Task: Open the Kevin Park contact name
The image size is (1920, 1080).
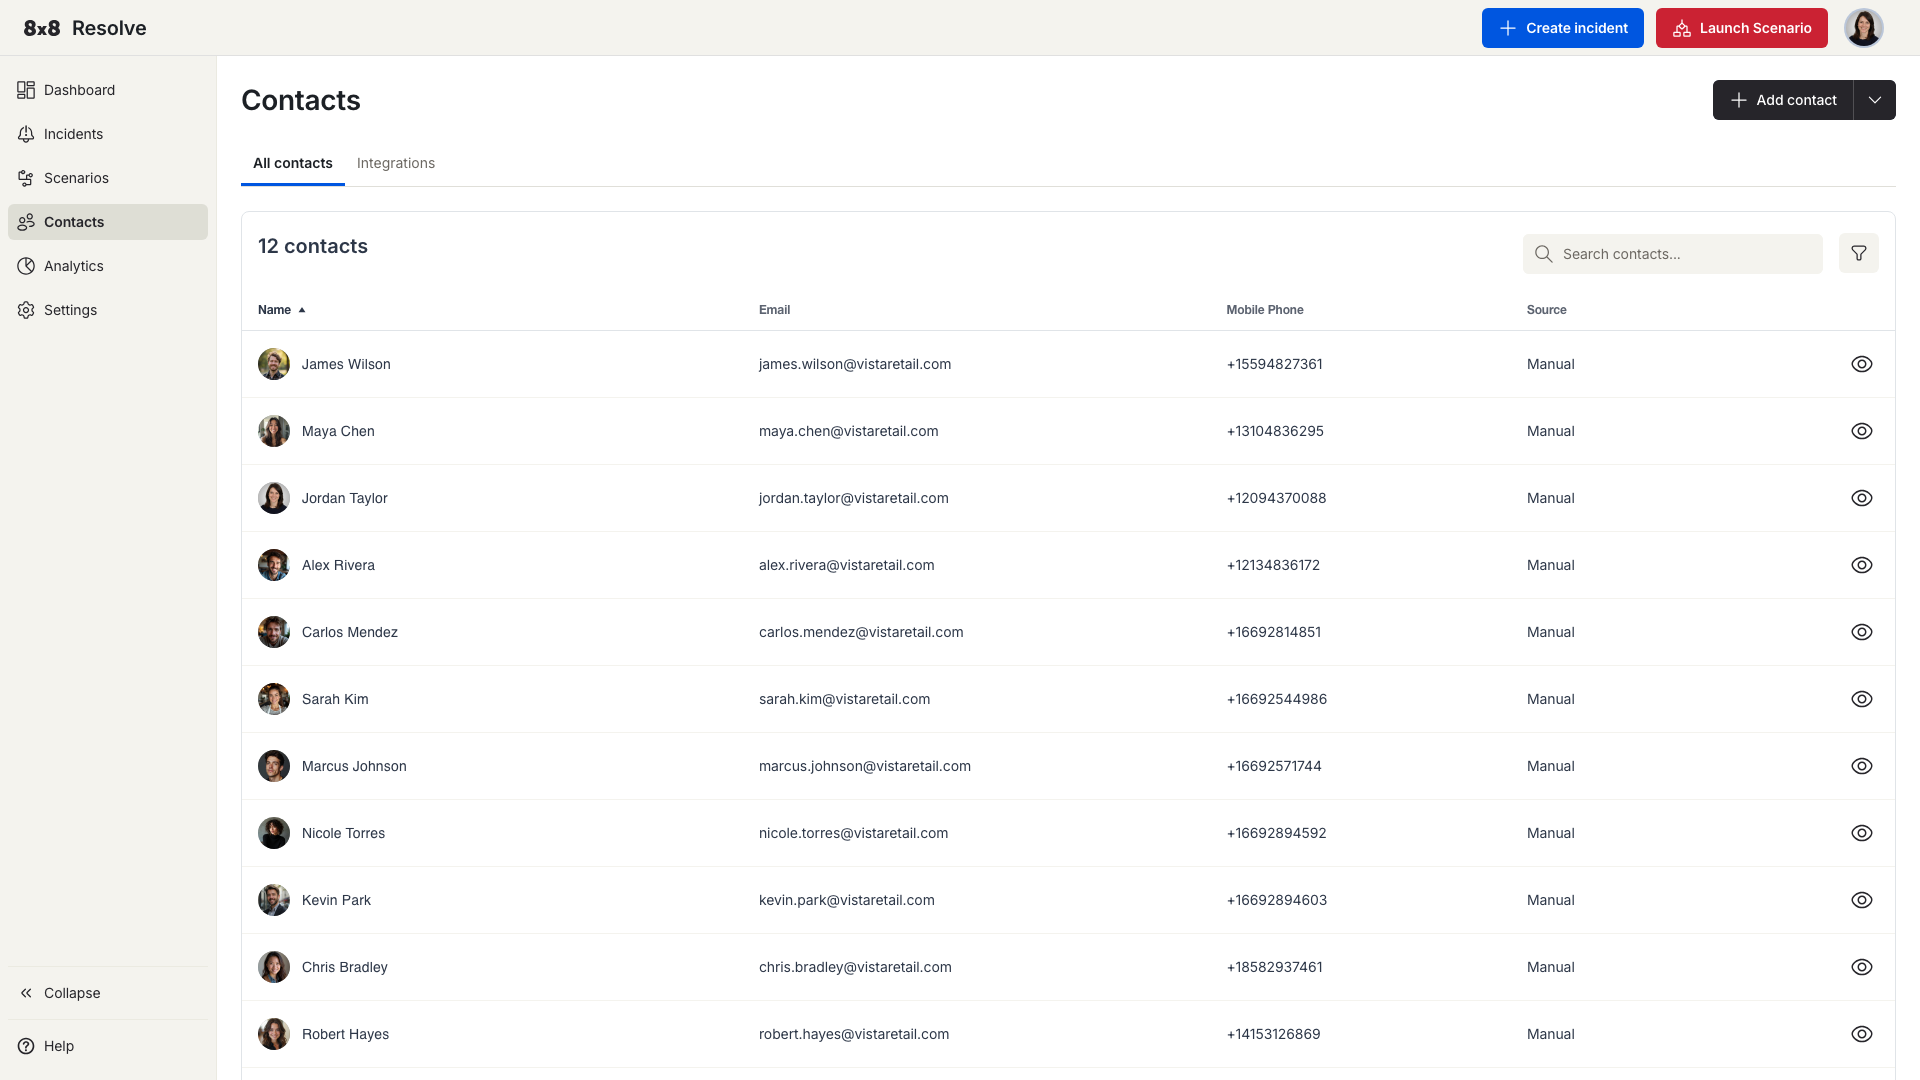Action: pos(336,900)
